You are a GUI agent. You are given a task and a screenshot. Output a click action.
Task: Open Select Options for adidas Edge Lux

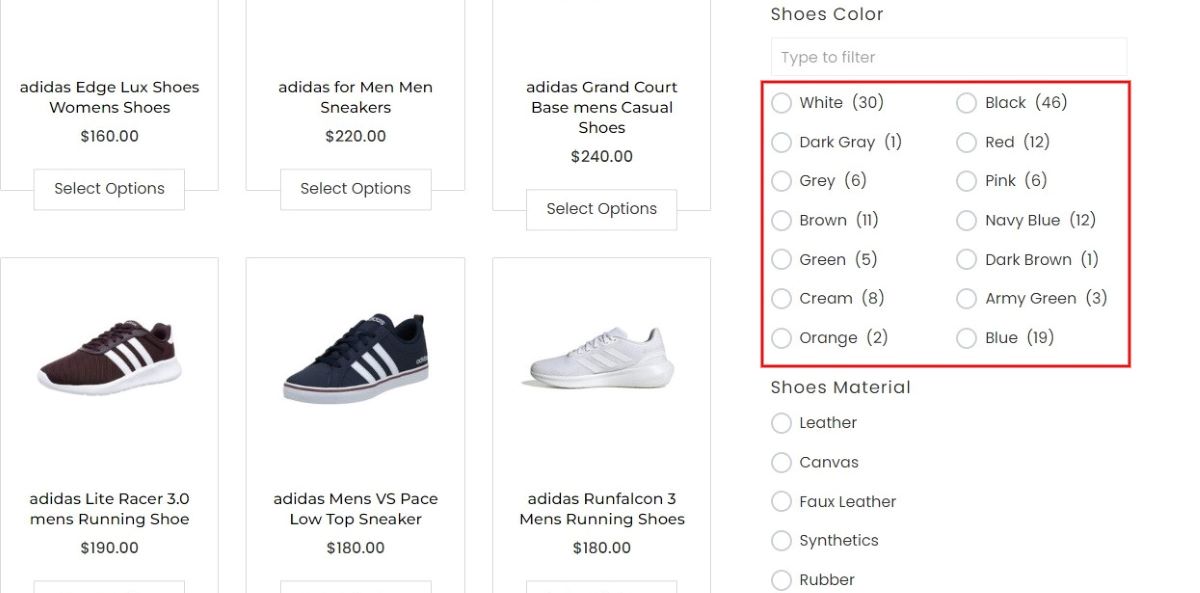tap(109, 189)
